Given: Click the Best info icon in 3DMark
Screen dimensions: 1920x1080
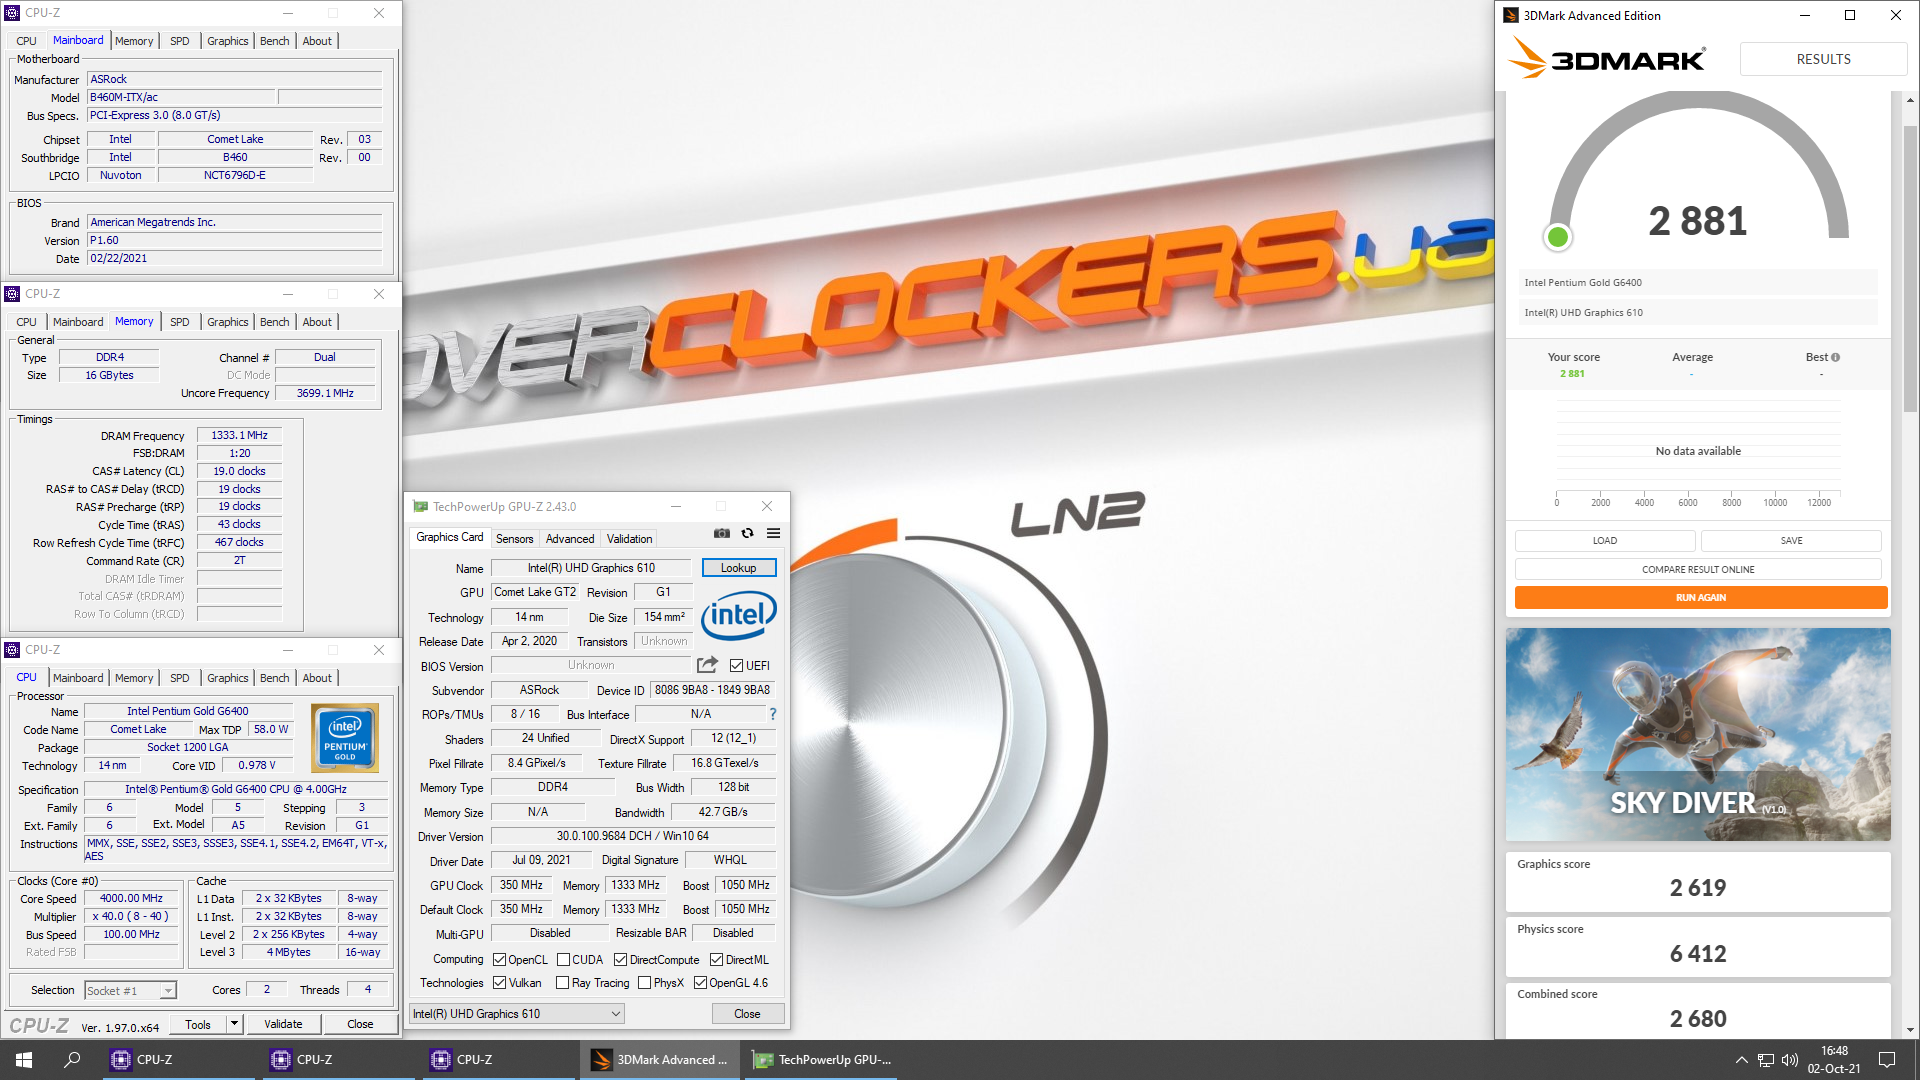Looking at the screenshot, I should (x=1835, y=357).
